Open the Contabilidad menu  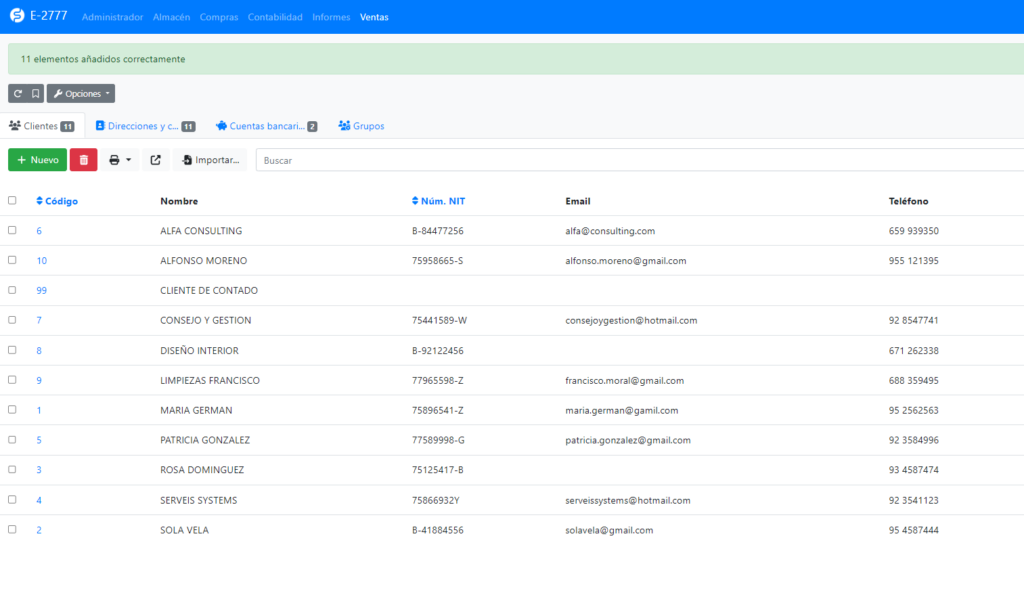pyautogui.click(x=275, y=17)
